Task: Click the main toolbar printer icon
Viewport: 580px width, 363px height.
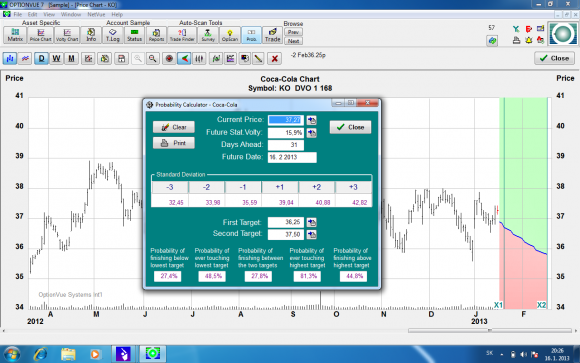Action: [516, 40]
